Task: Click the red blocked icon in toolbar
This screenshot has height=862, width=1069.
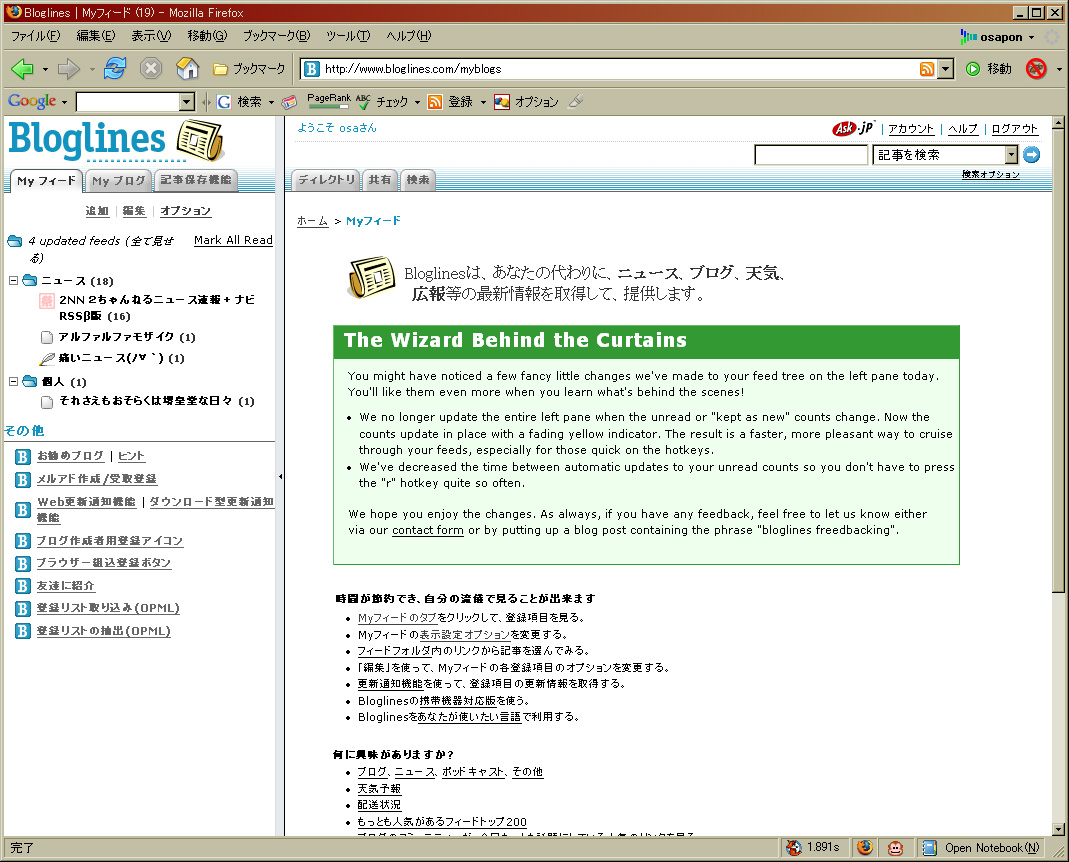Action: click(1036, 69)
